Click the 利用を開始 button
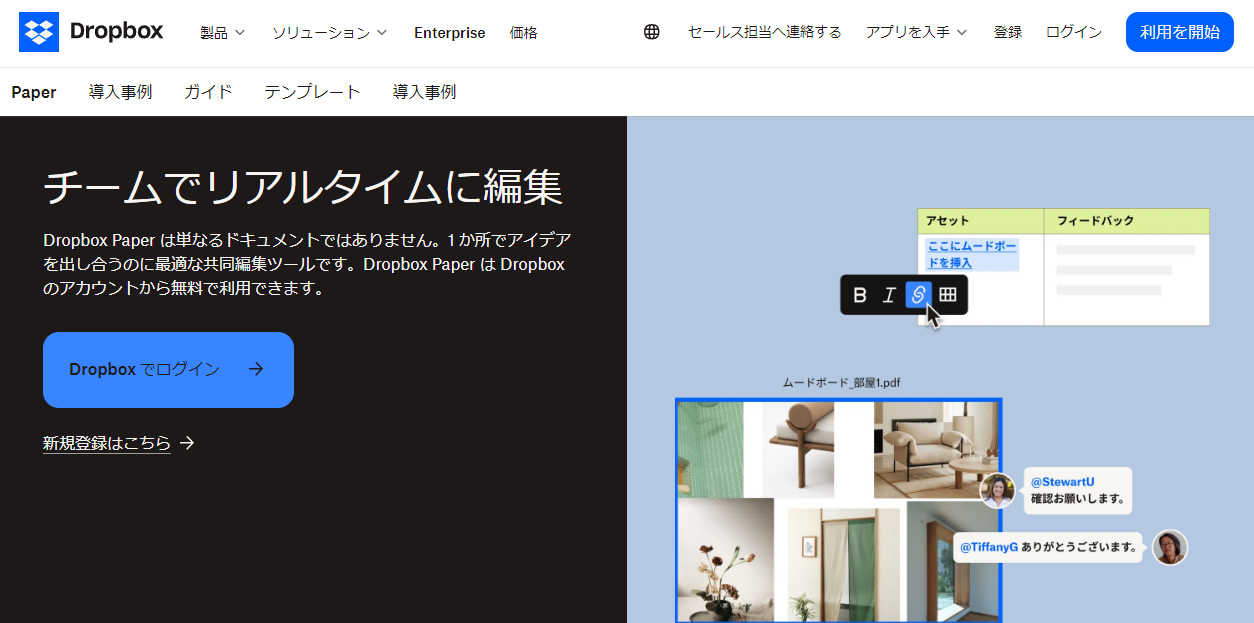The height and width of the screenshot is (623, 1254). [1180, 32]
